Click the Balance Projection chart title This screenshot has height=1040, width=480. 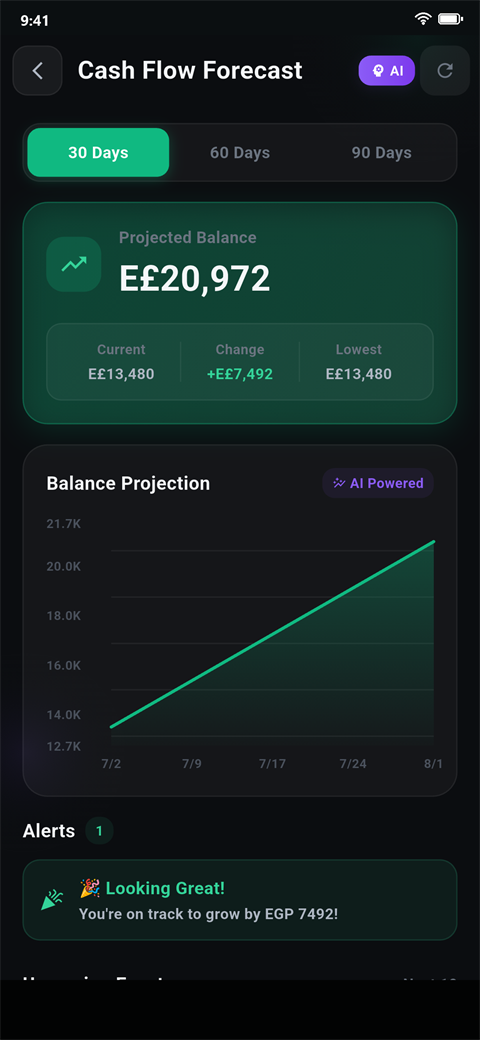[x=128, y=484]
